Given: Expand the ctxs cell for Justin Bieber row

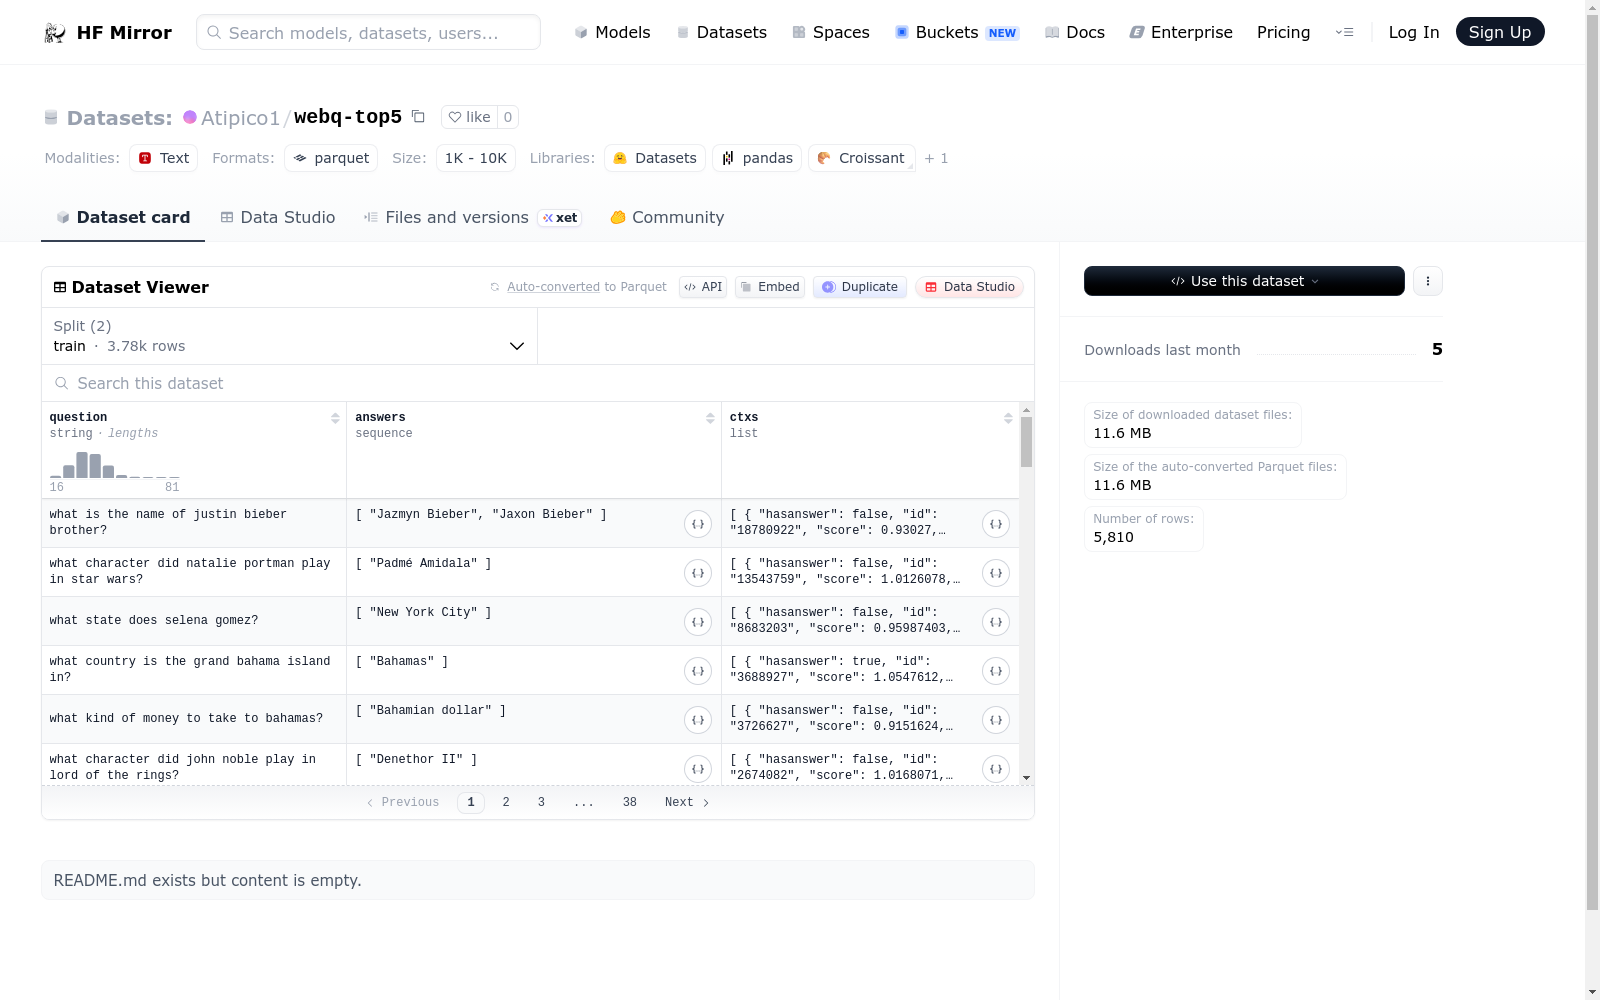Looking at the screenshot, I should click(996, 524).
